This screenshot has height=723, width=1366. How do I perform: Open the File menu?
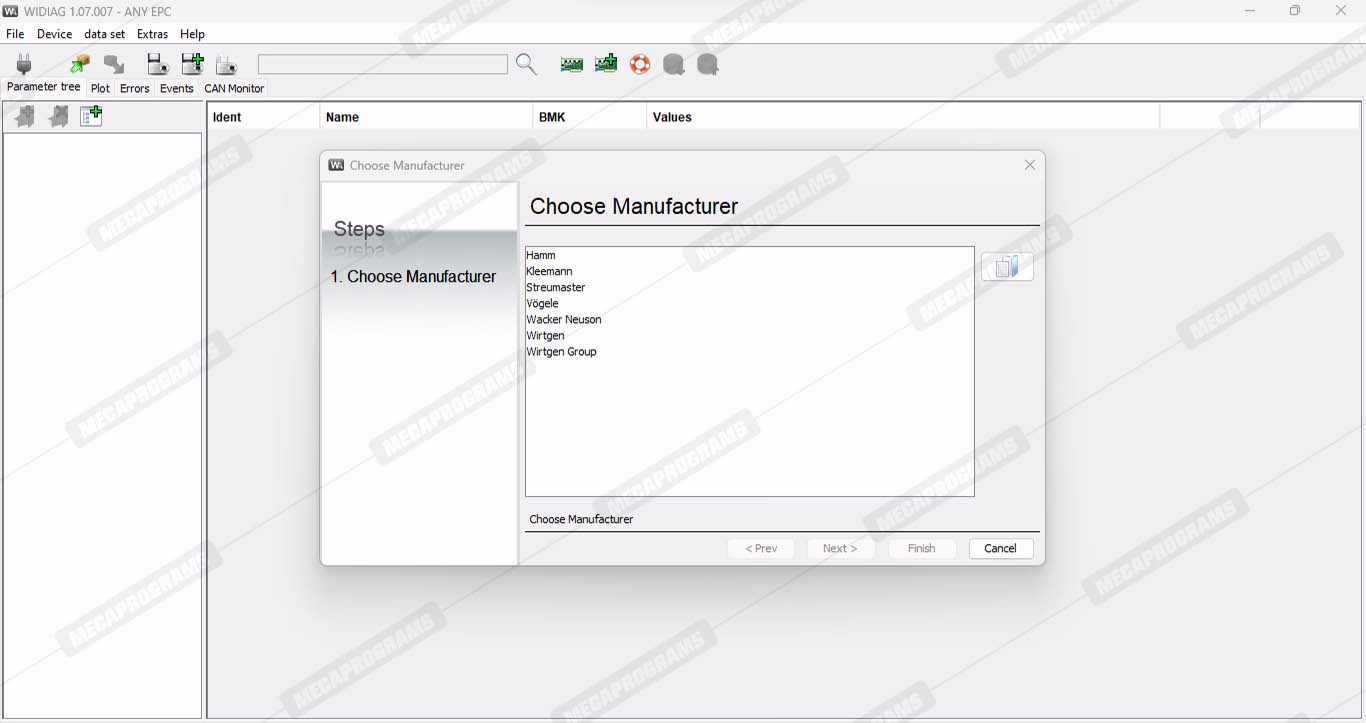[15, 34]
